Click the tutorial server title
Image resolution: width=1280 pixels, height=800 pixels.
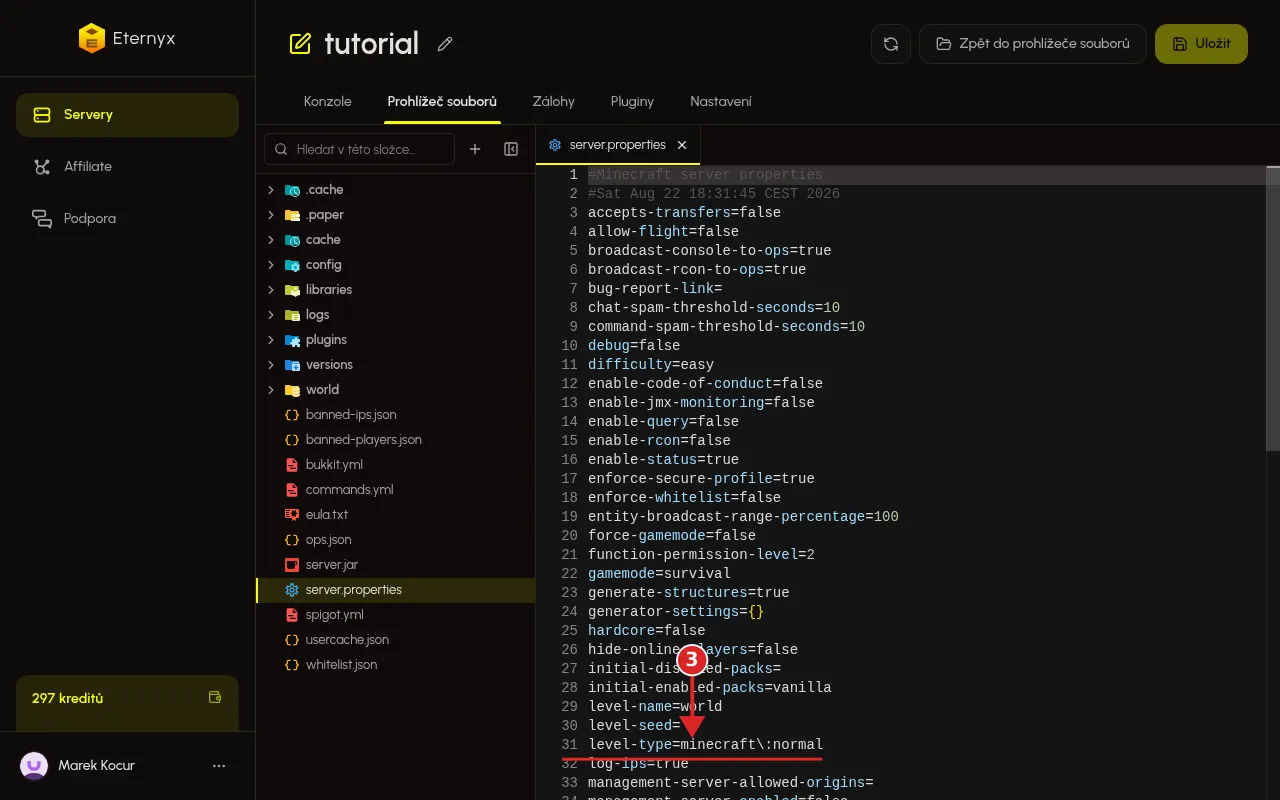pos(371,44)
